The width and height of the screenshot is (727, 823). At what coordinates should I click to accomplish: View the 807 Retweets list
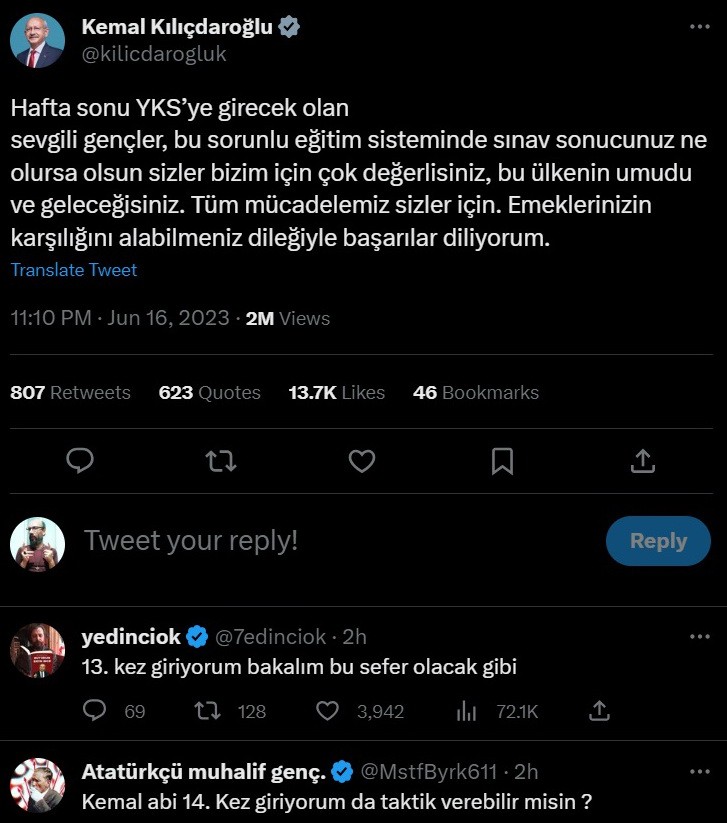coord(70,393)
